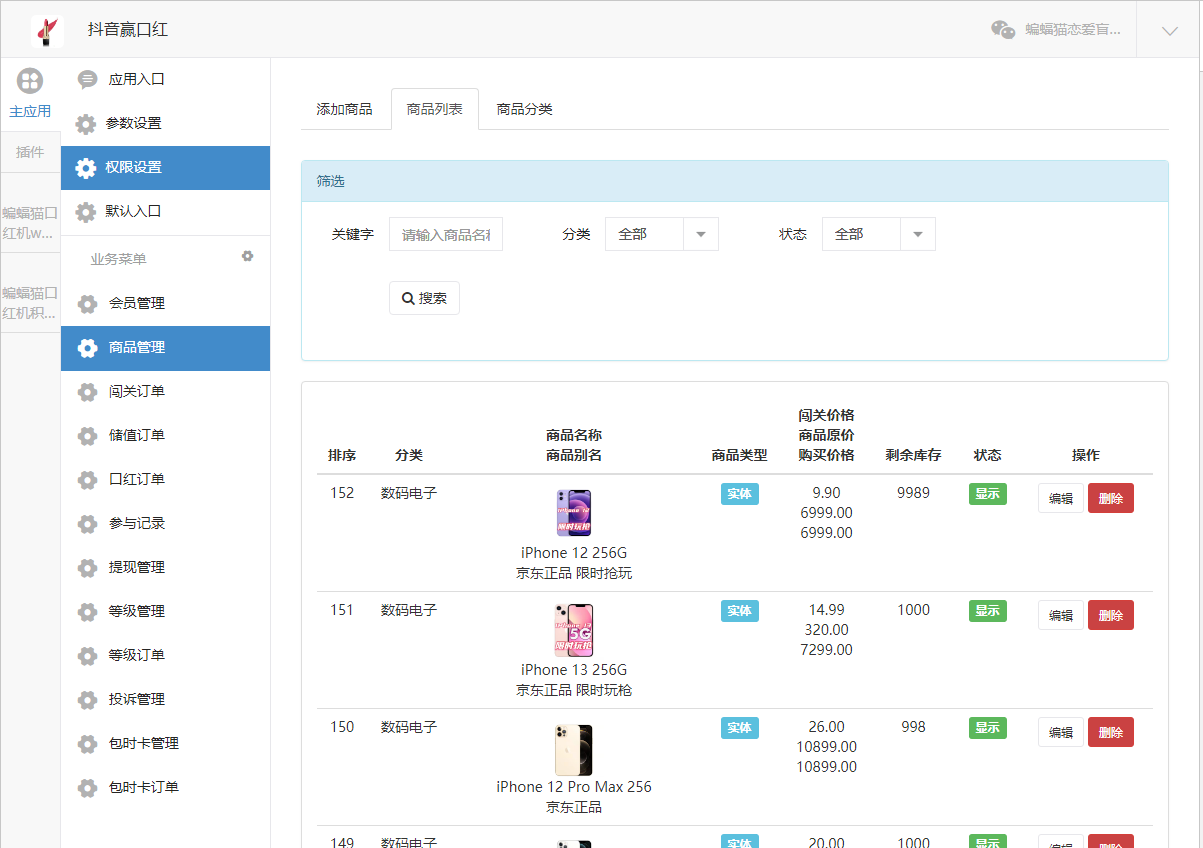The image size is (1203, 848).
Task: Click the gear icon beside 参数设置
Action: coord(87,124)
